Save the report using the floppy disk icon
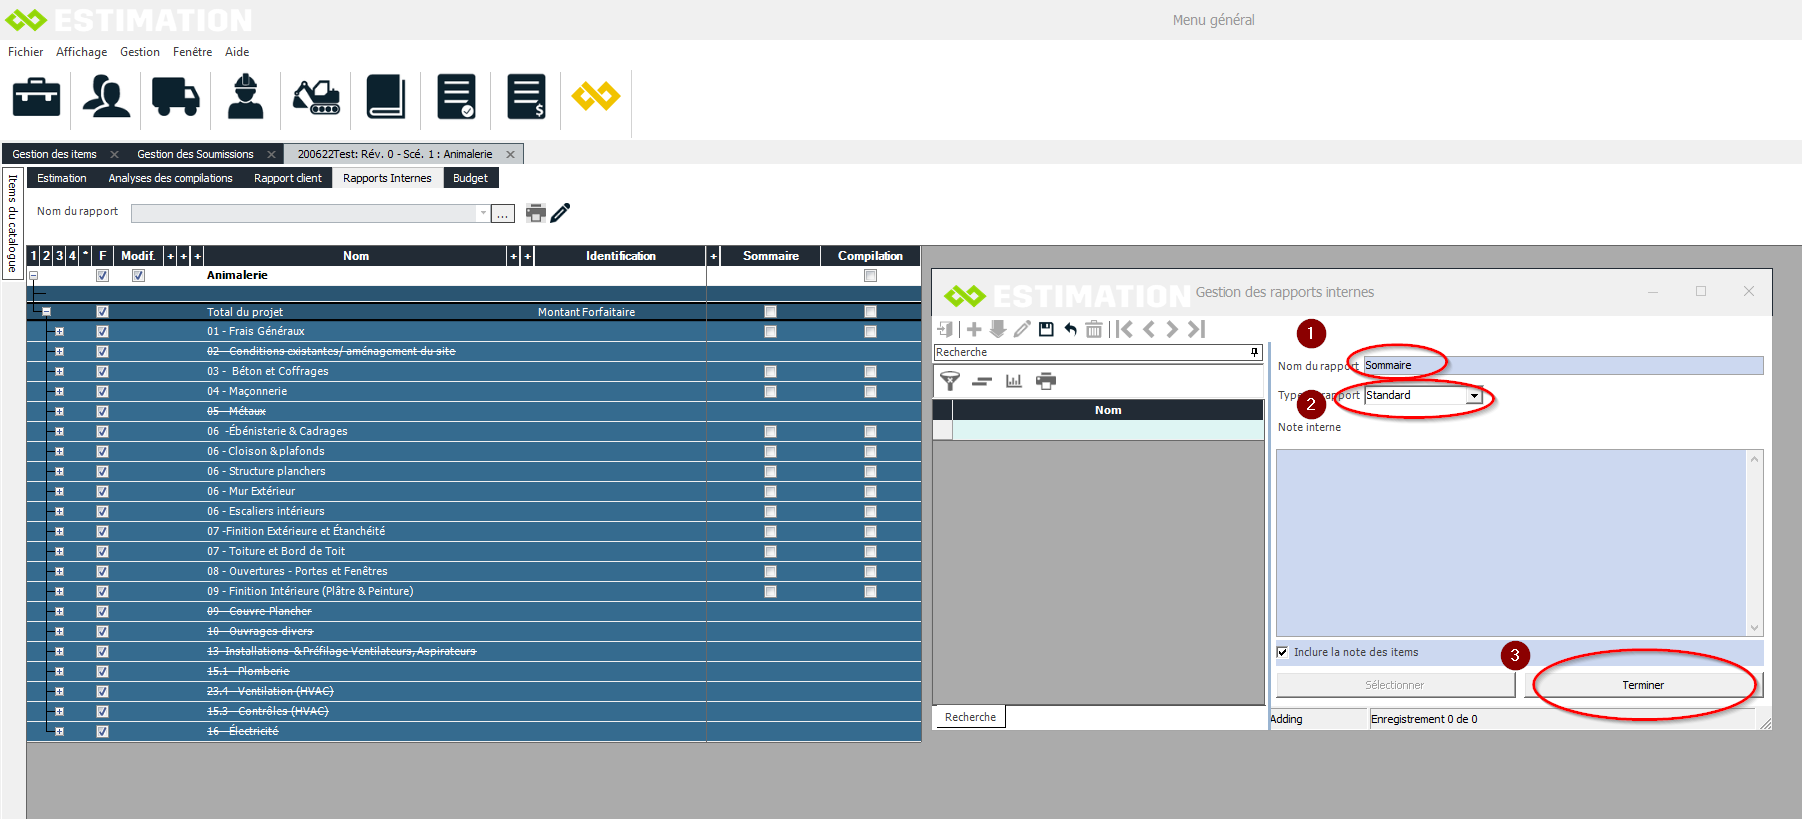This screenshot has height=819, width=1802. (1046, 329)
